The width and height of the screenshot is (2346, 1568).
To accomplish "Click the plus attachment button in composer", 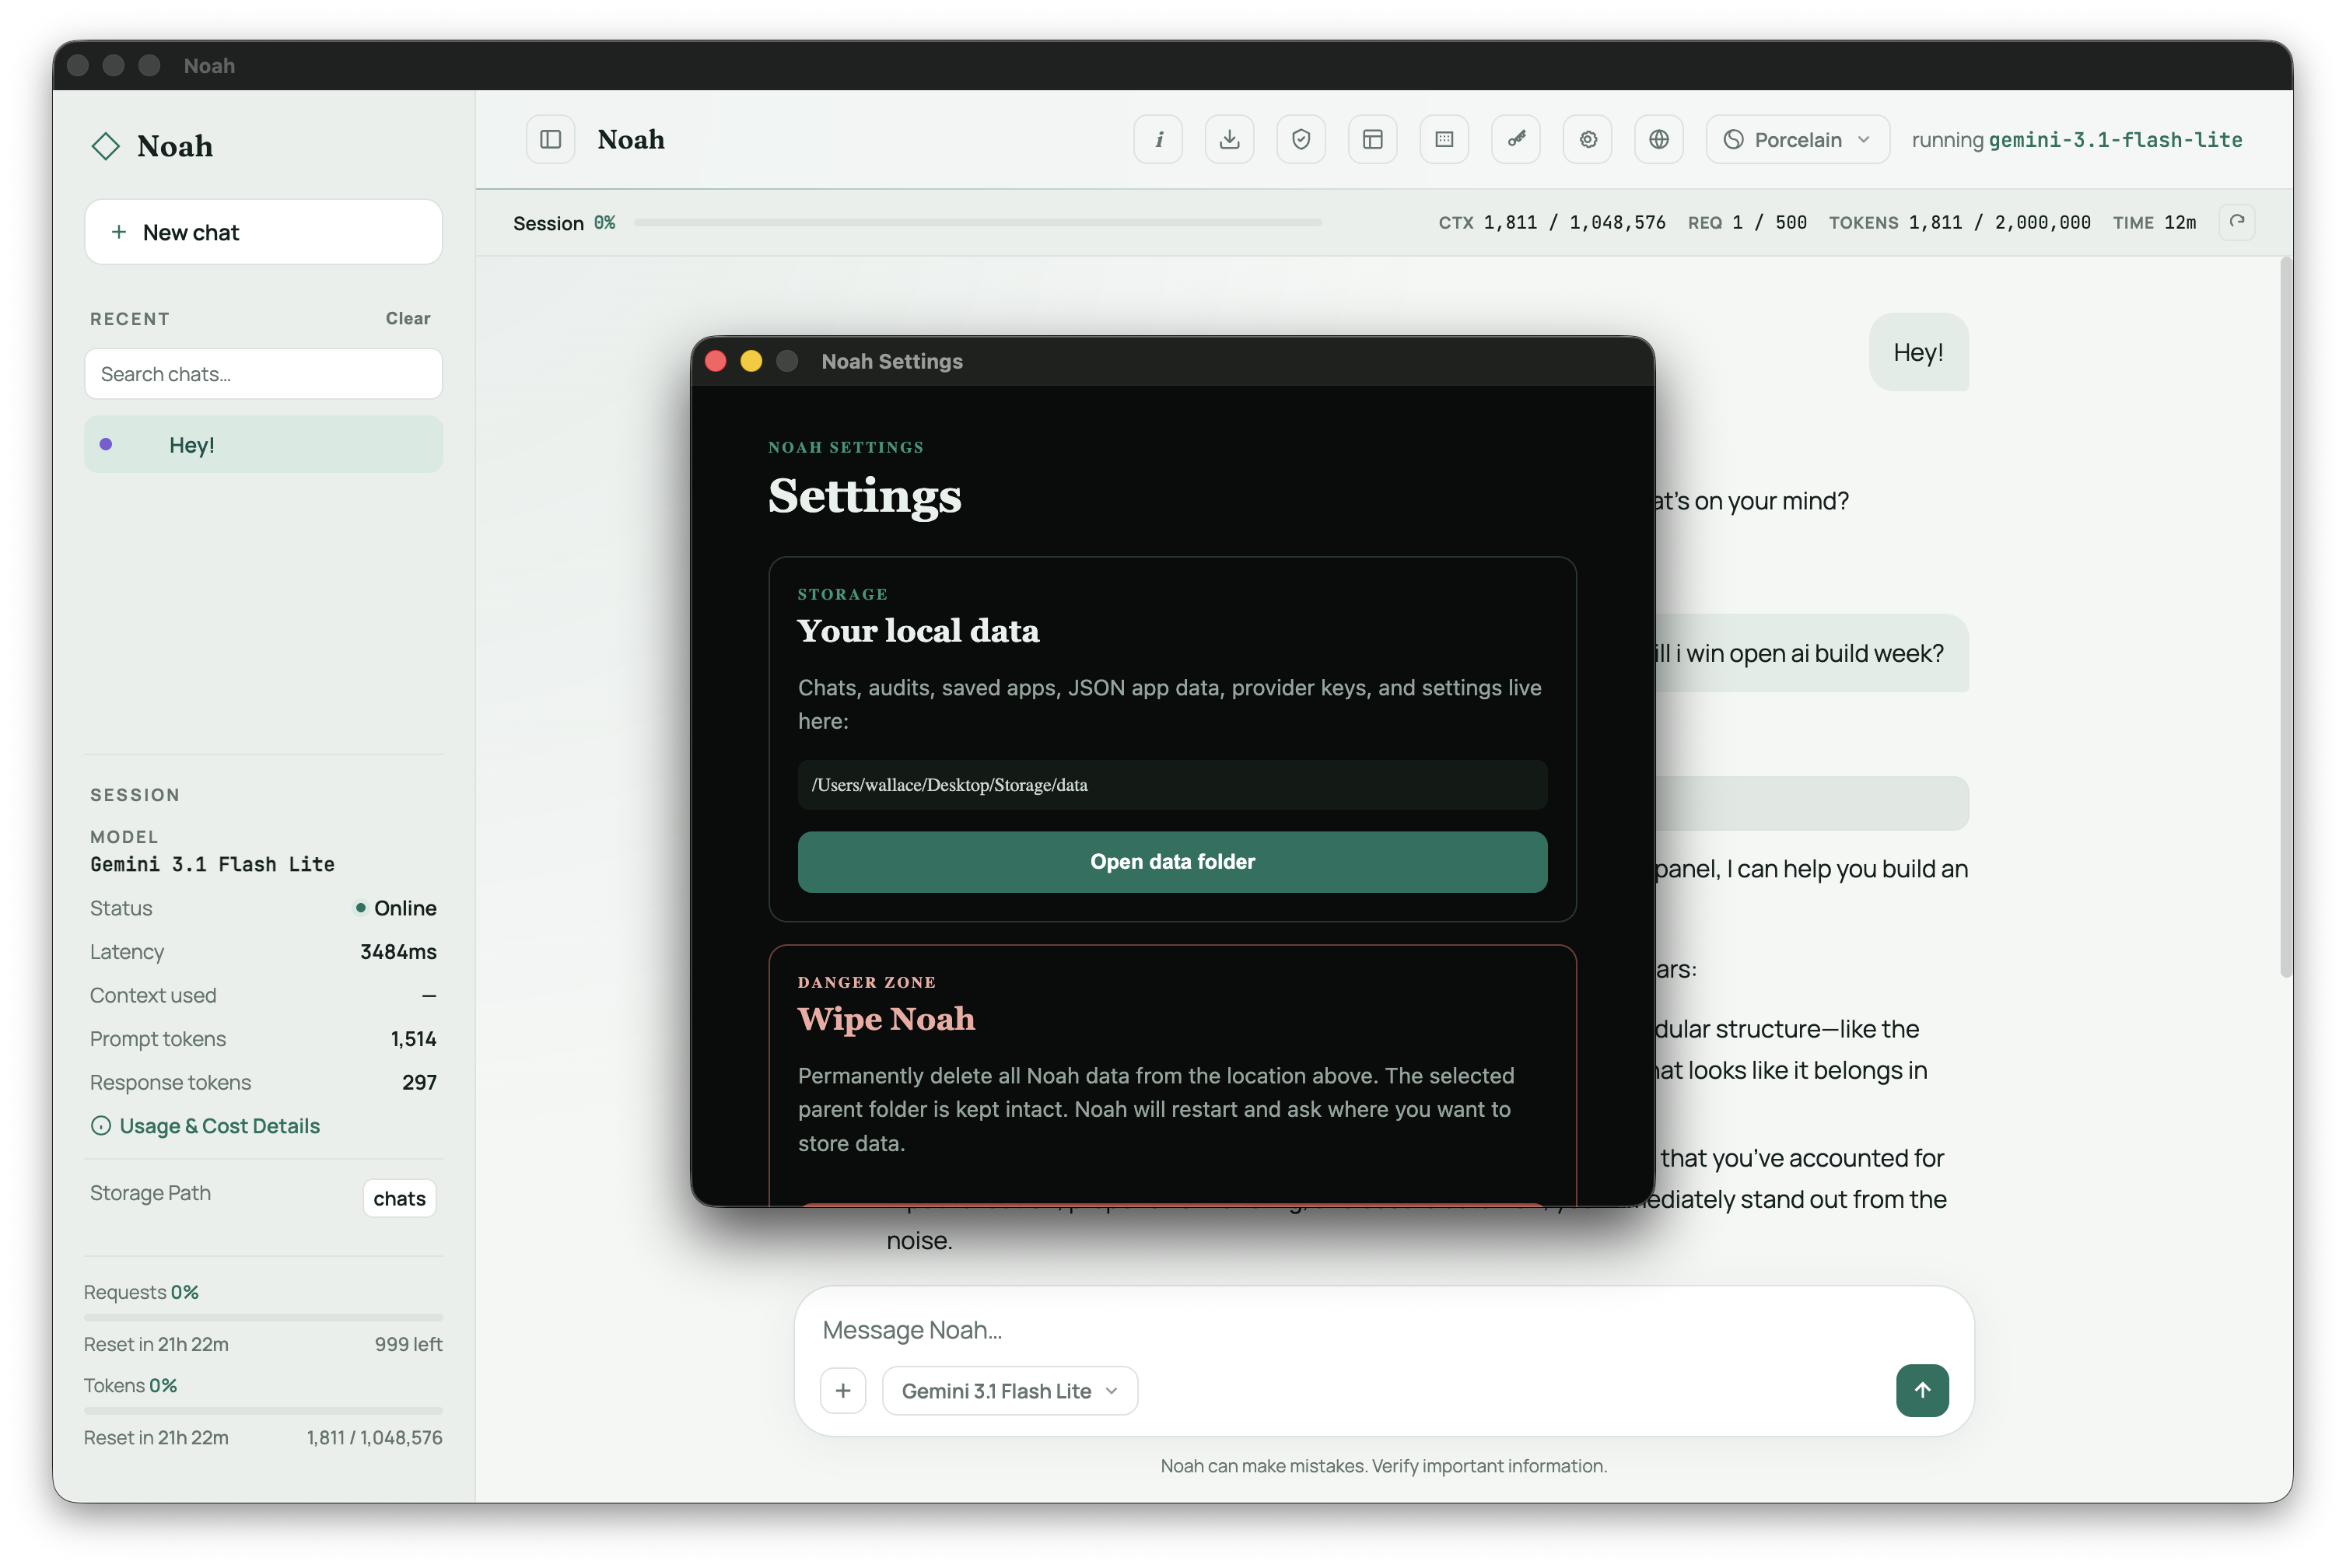I will click(x=843, y=1391).
